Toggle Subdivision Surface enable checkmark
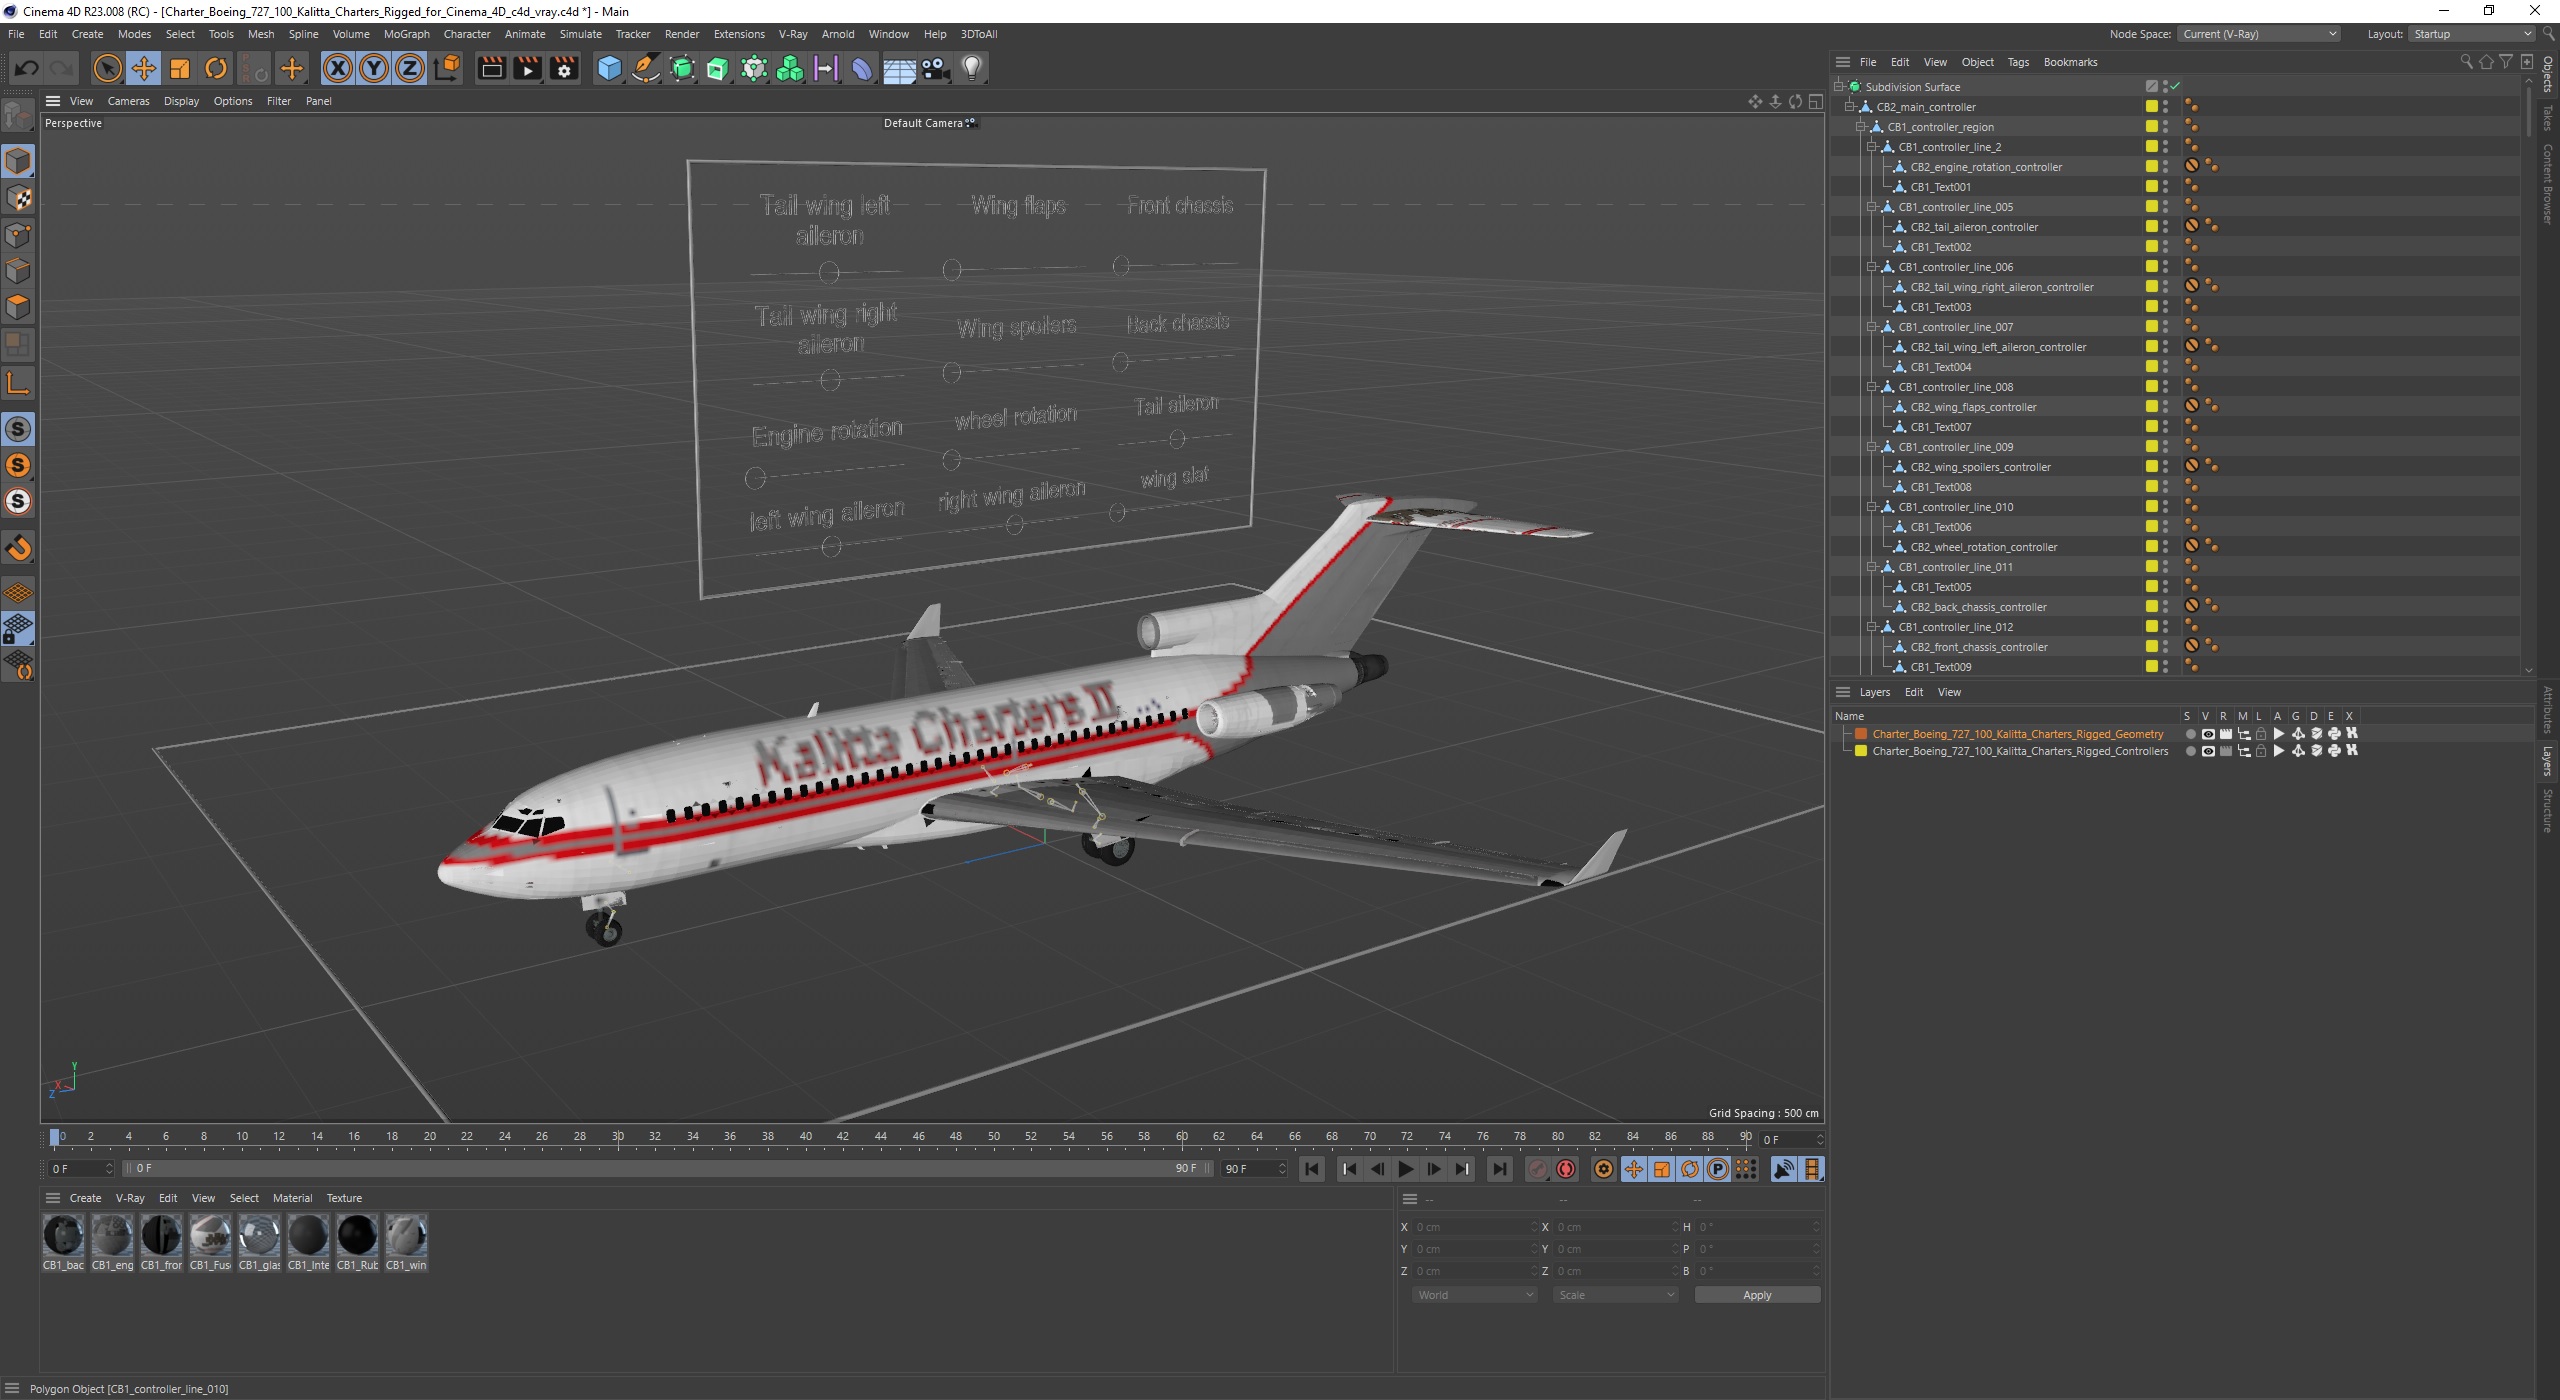 (2175, 86)
